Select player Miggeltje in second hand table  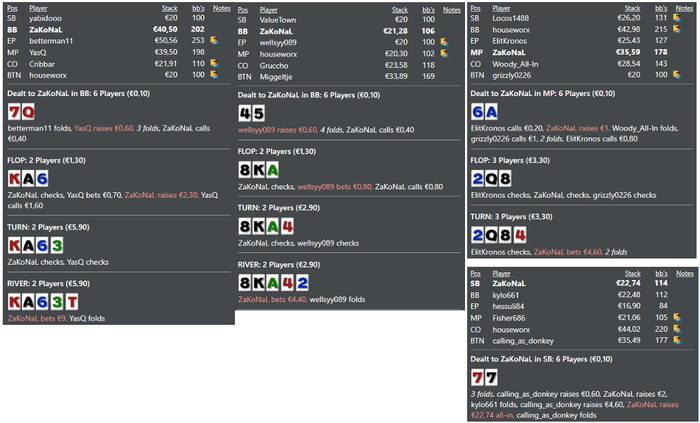coord(276,77)
